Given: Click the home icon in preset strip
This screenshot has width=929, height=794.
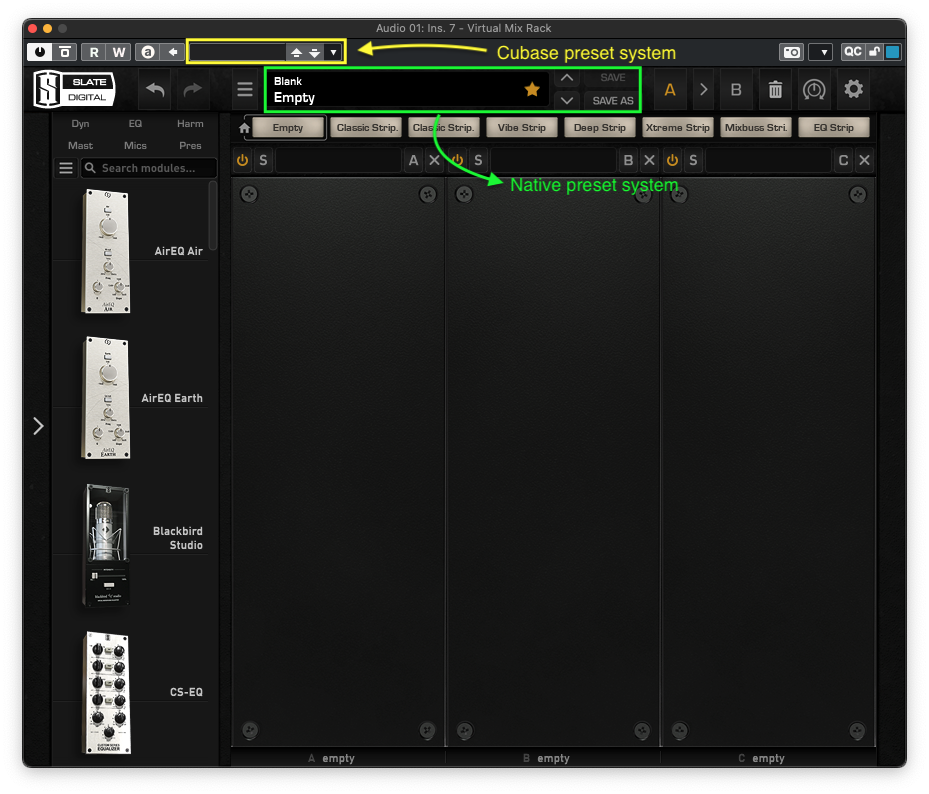Looking at the screenshot, I should click(x=244, y=128).
